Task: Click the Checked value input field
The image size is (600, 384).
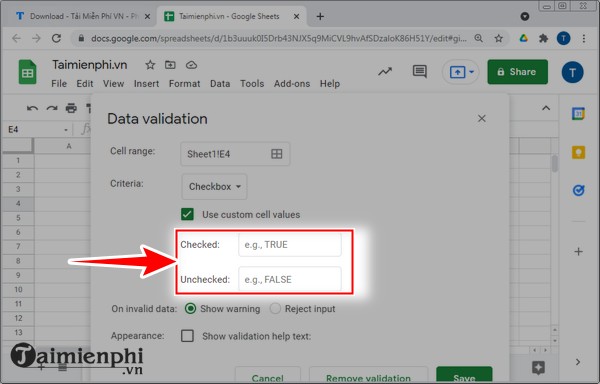Action: pyautogui.click(x=290, y=244)
